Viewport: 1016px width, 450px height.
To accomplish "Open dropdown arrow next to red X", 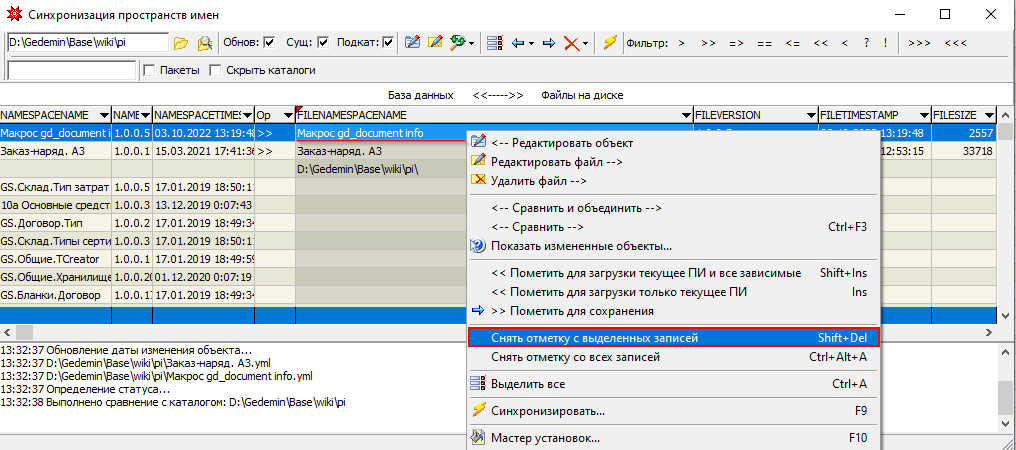I will (x=586, y=43).
